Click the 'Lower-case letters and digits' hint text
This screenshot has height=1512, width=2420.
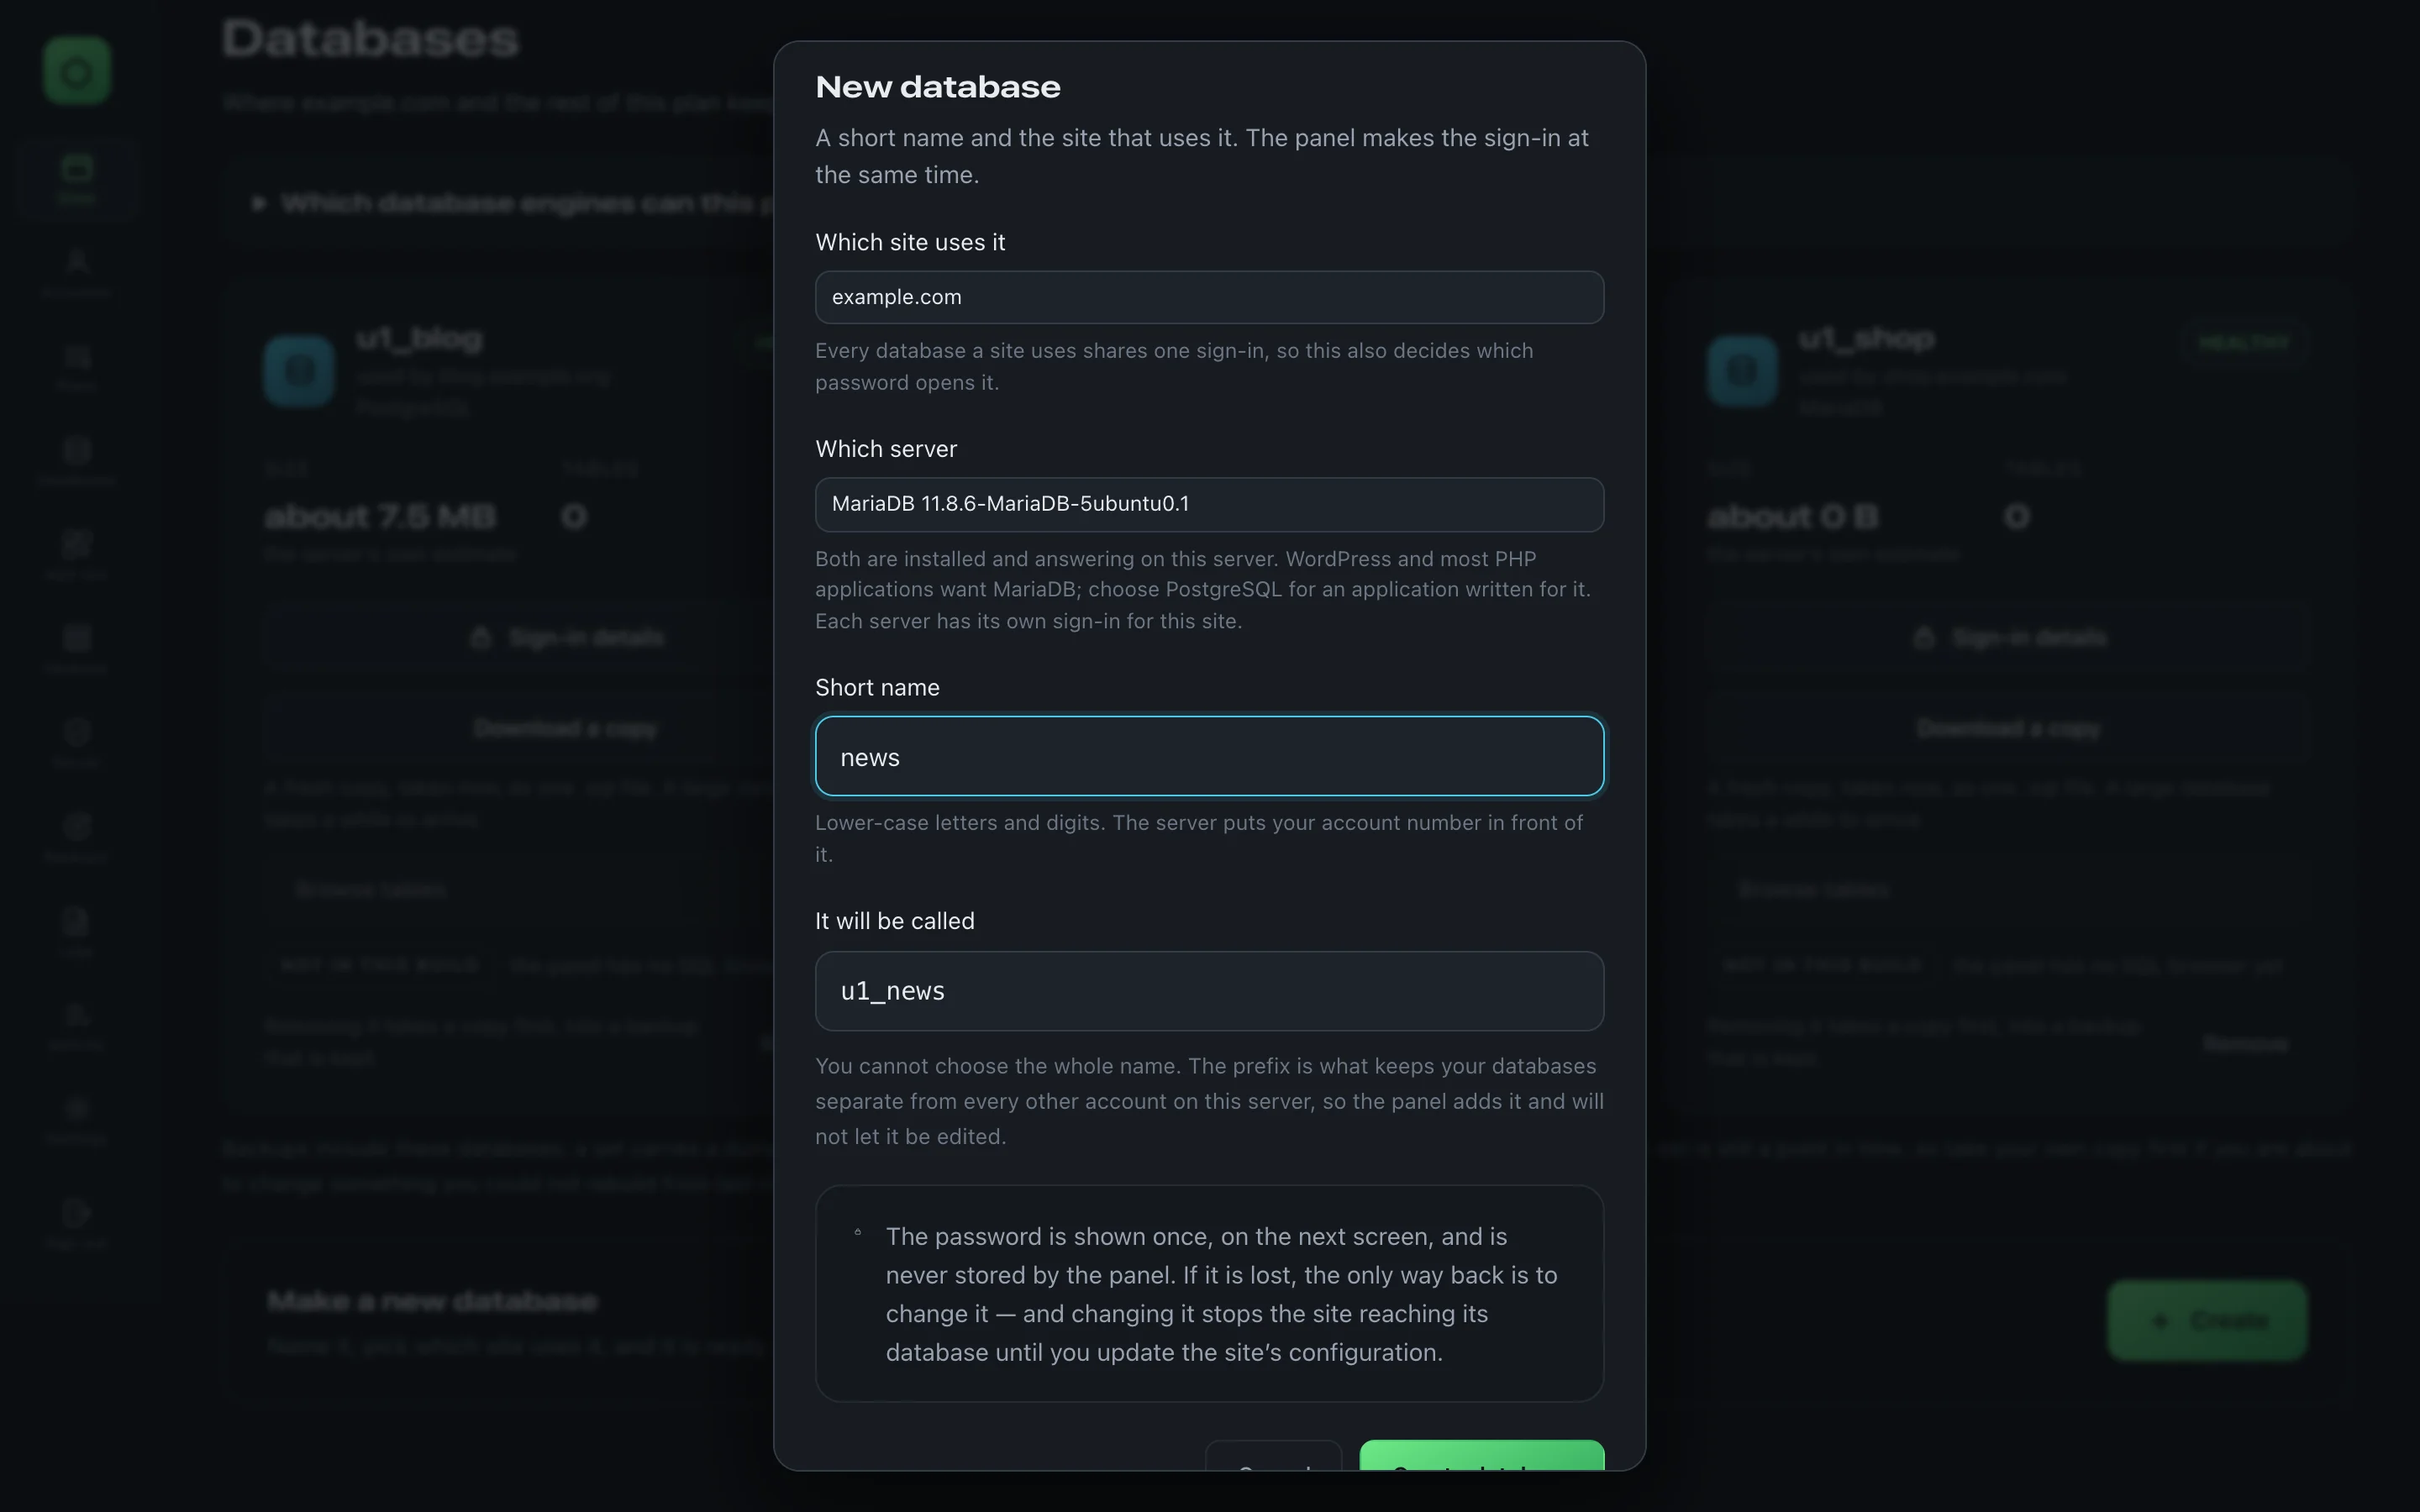coord(1198,838)
